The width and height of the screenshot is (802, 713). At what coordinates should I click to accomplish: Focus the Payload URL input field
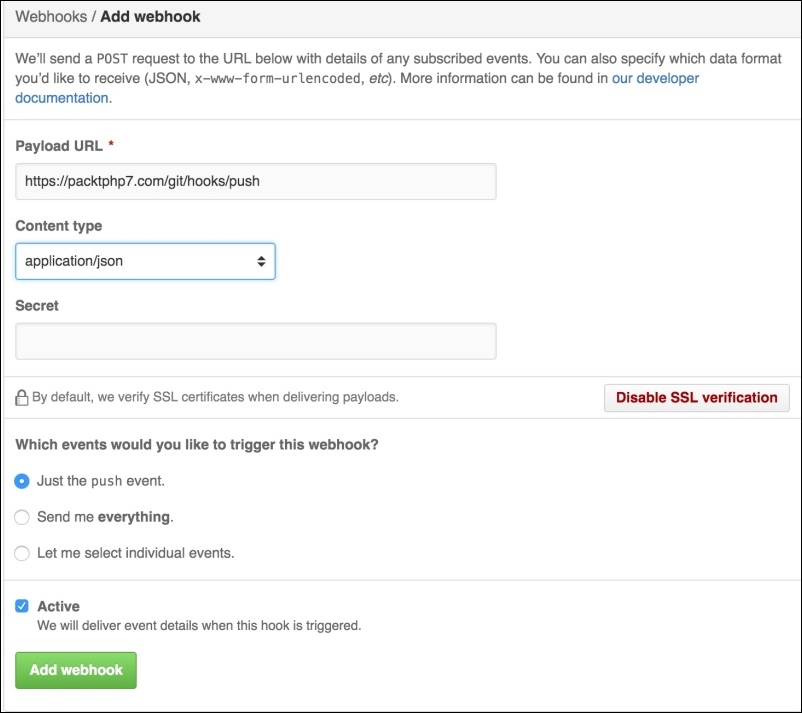(x=255, y=181)
